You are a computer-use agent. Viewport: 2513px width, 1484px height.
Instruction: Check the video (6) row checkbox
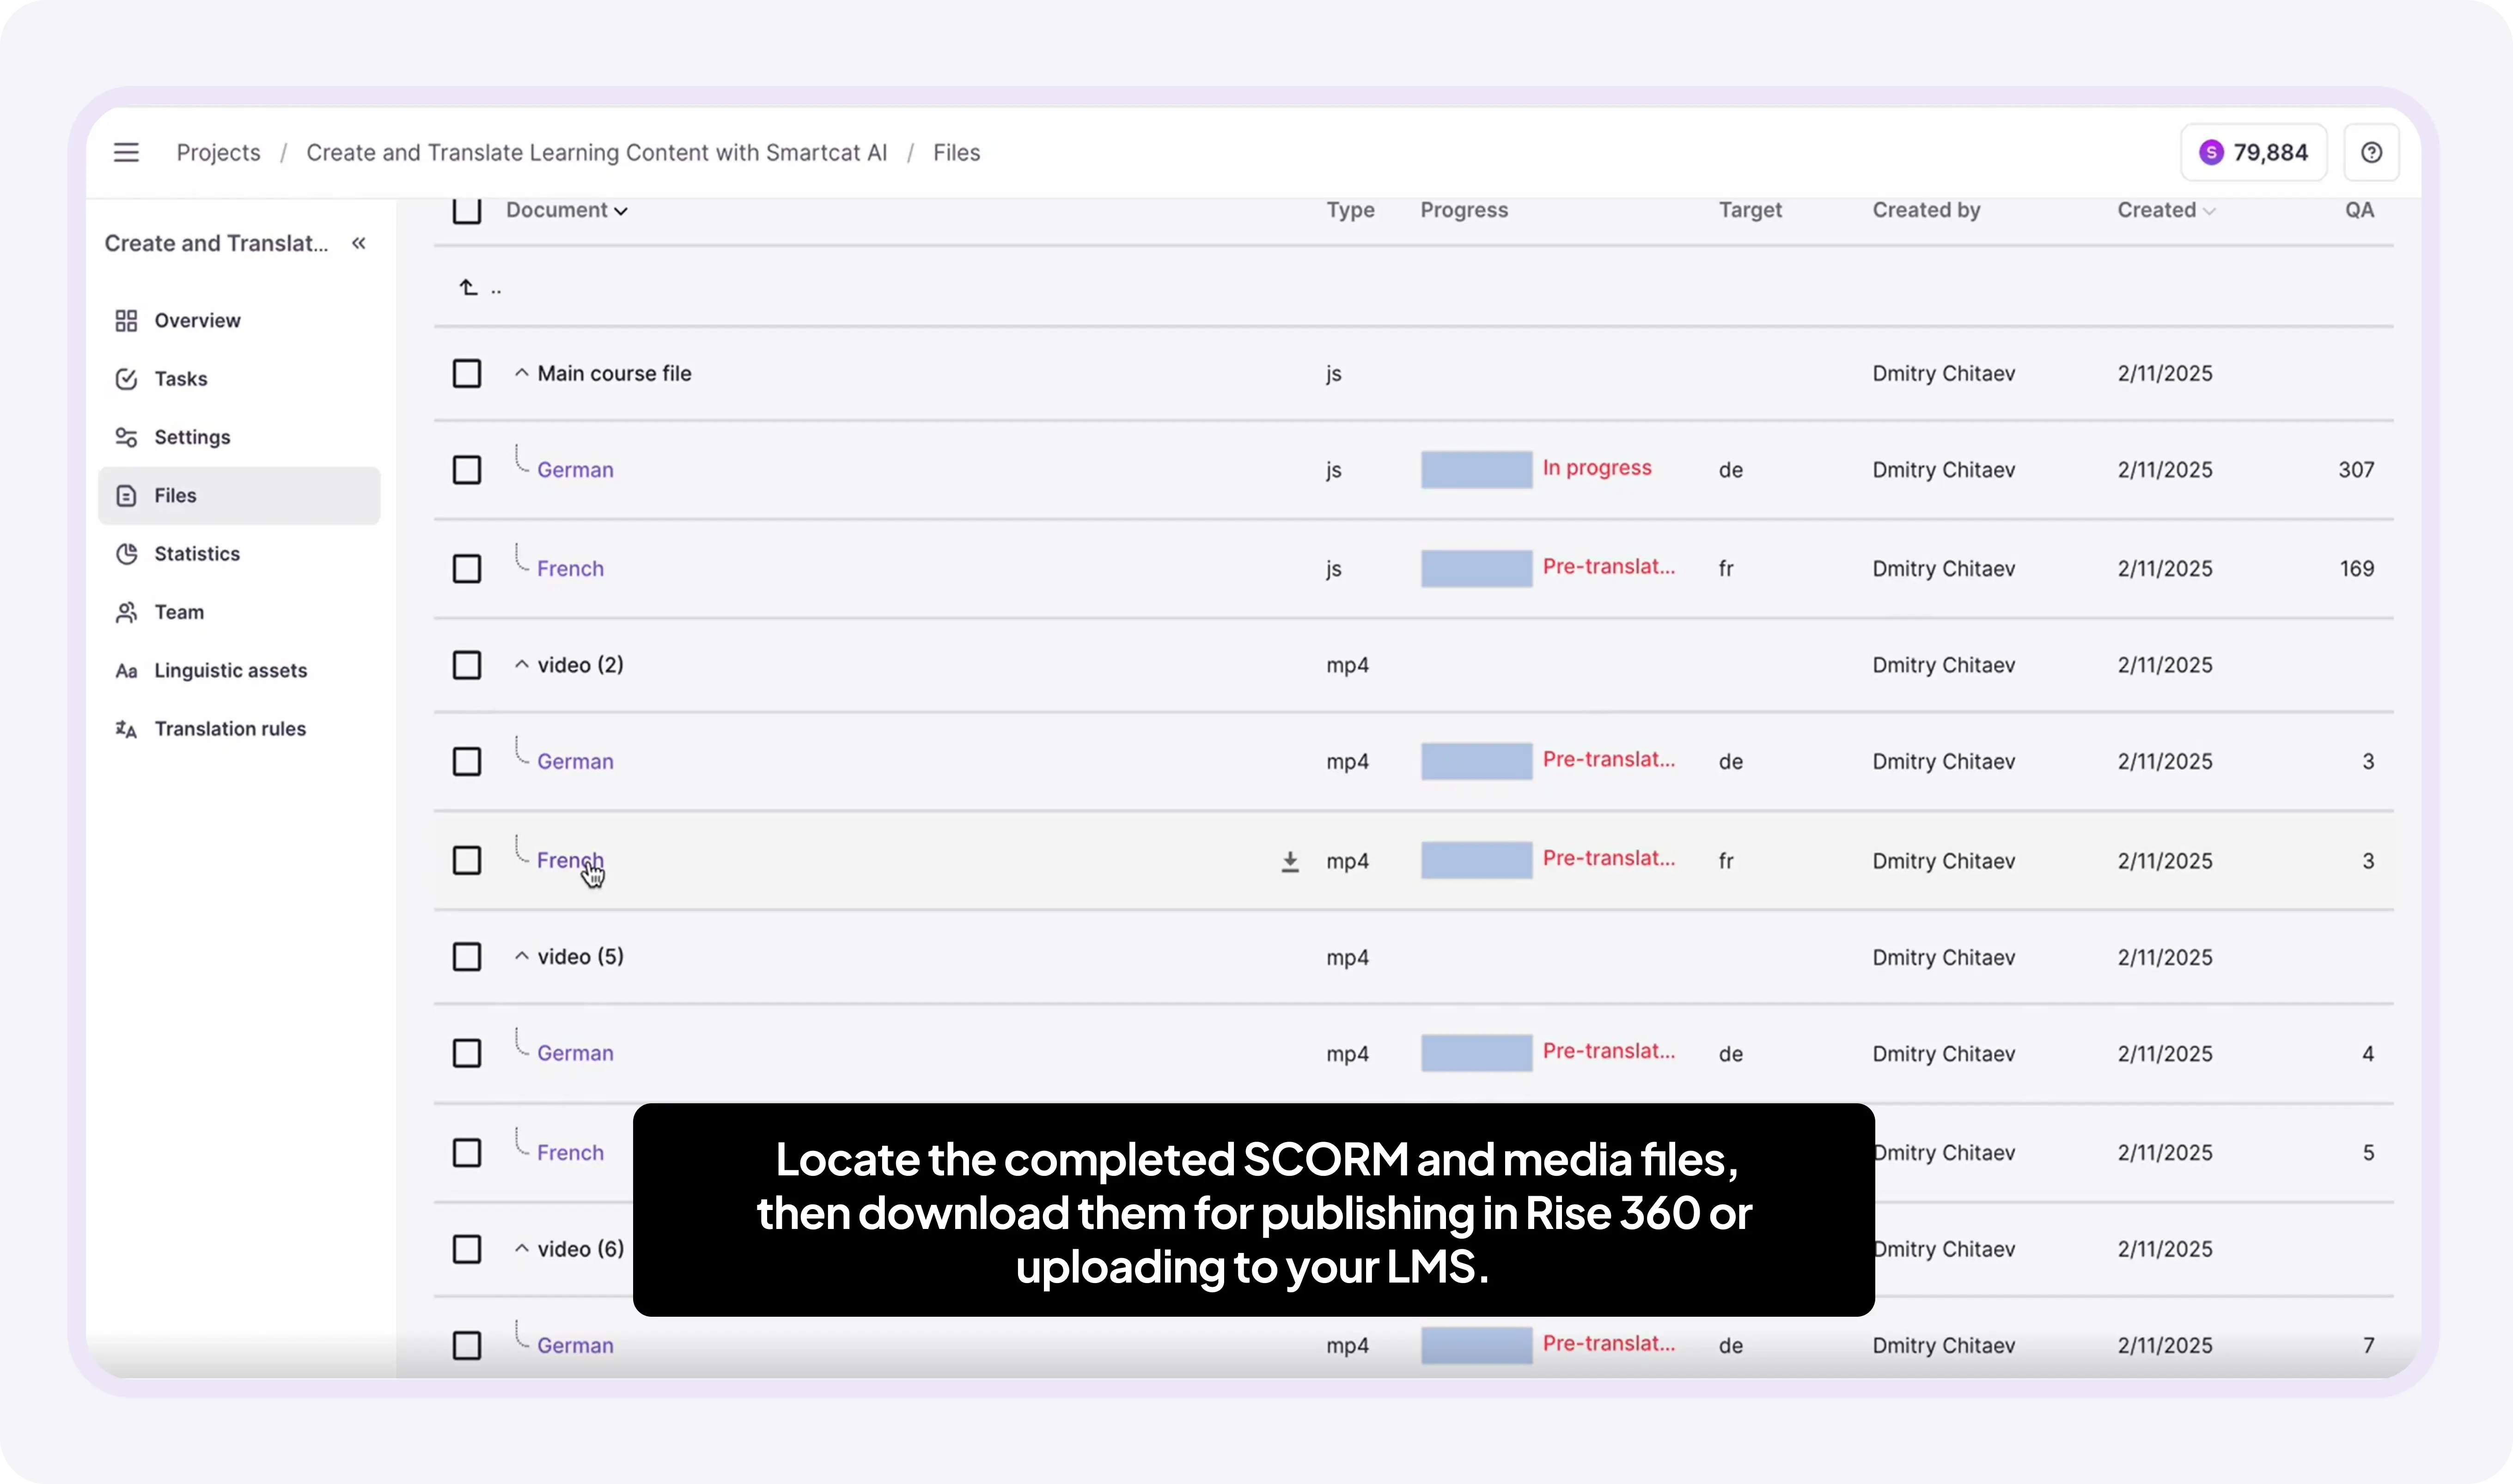467,1249
